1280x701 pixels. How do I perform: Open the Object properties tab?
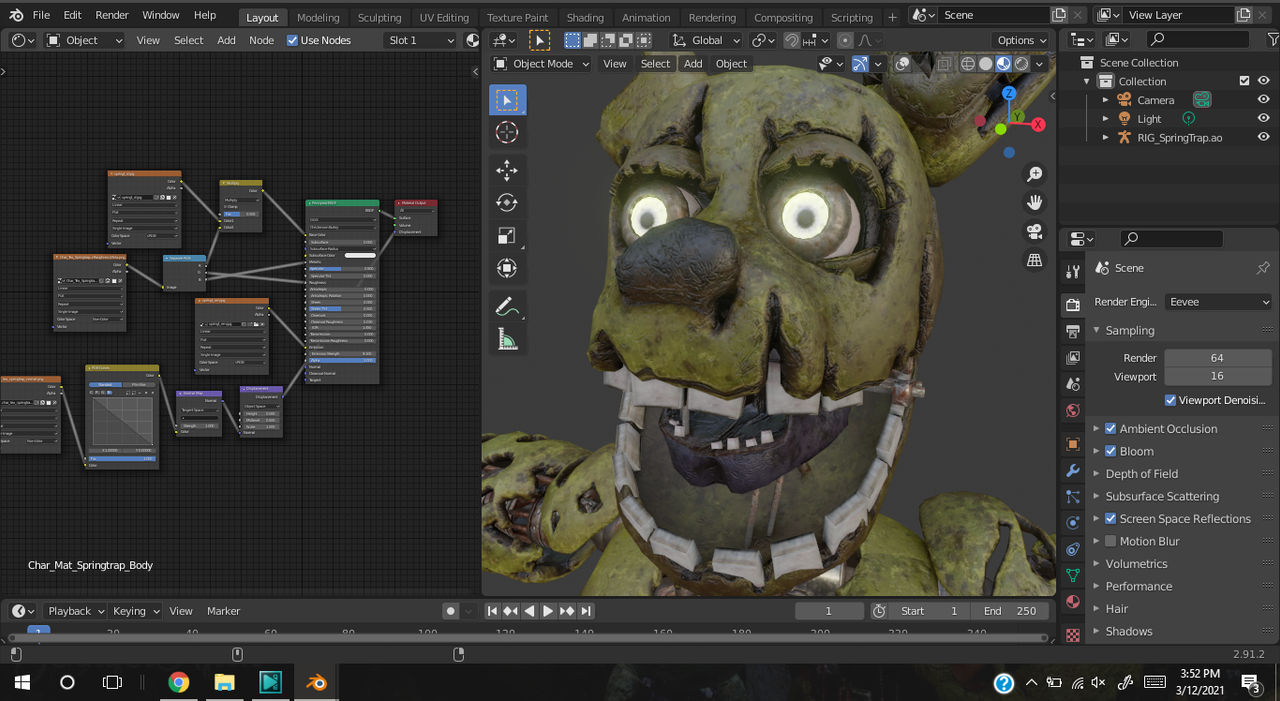click(1073, 444)
